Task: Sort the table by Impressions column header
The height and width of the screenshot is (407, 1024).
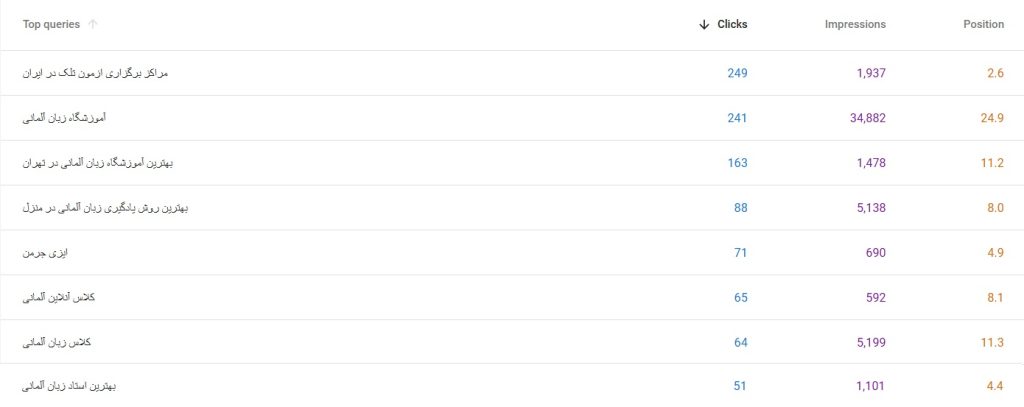Action: [855, 24]
